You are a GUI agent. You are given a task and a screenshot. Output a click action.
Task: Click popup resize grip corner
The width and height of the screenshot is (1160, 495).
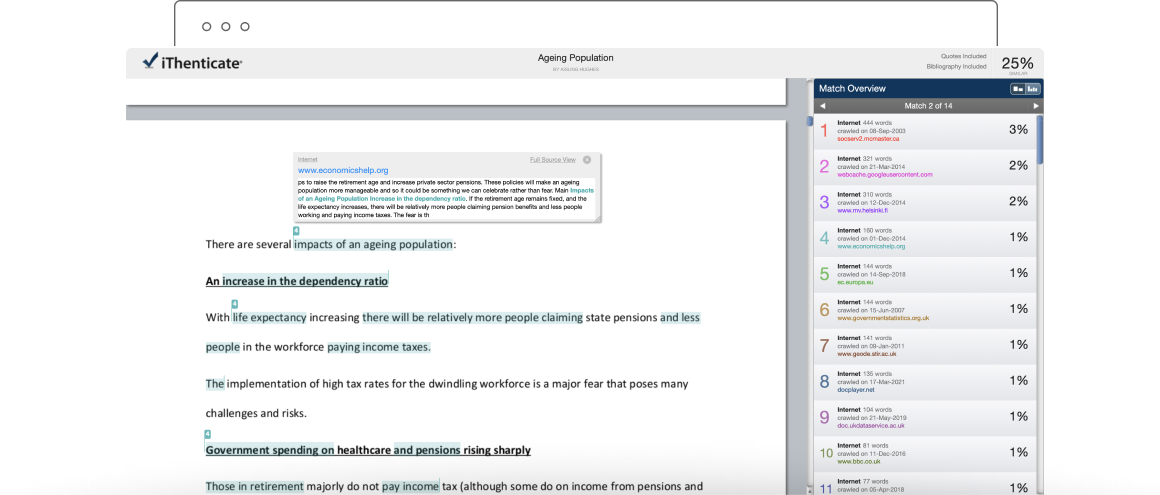596,218
